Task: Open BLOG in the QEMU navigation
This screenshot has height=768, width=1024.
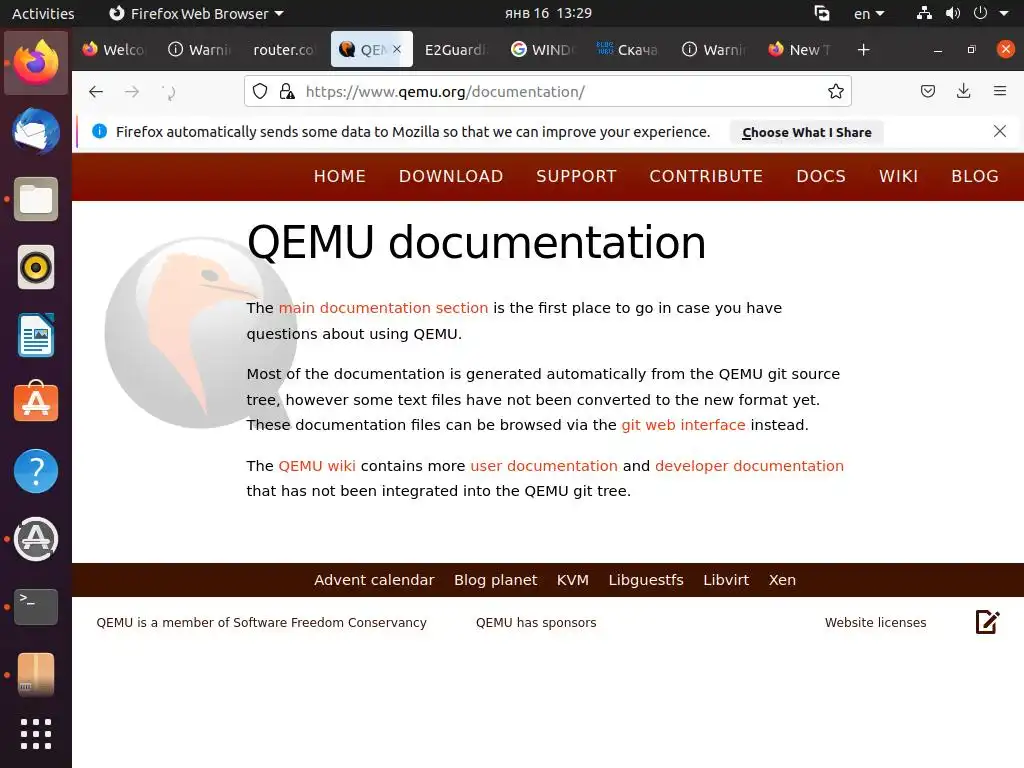Action: tap(975, 176)
